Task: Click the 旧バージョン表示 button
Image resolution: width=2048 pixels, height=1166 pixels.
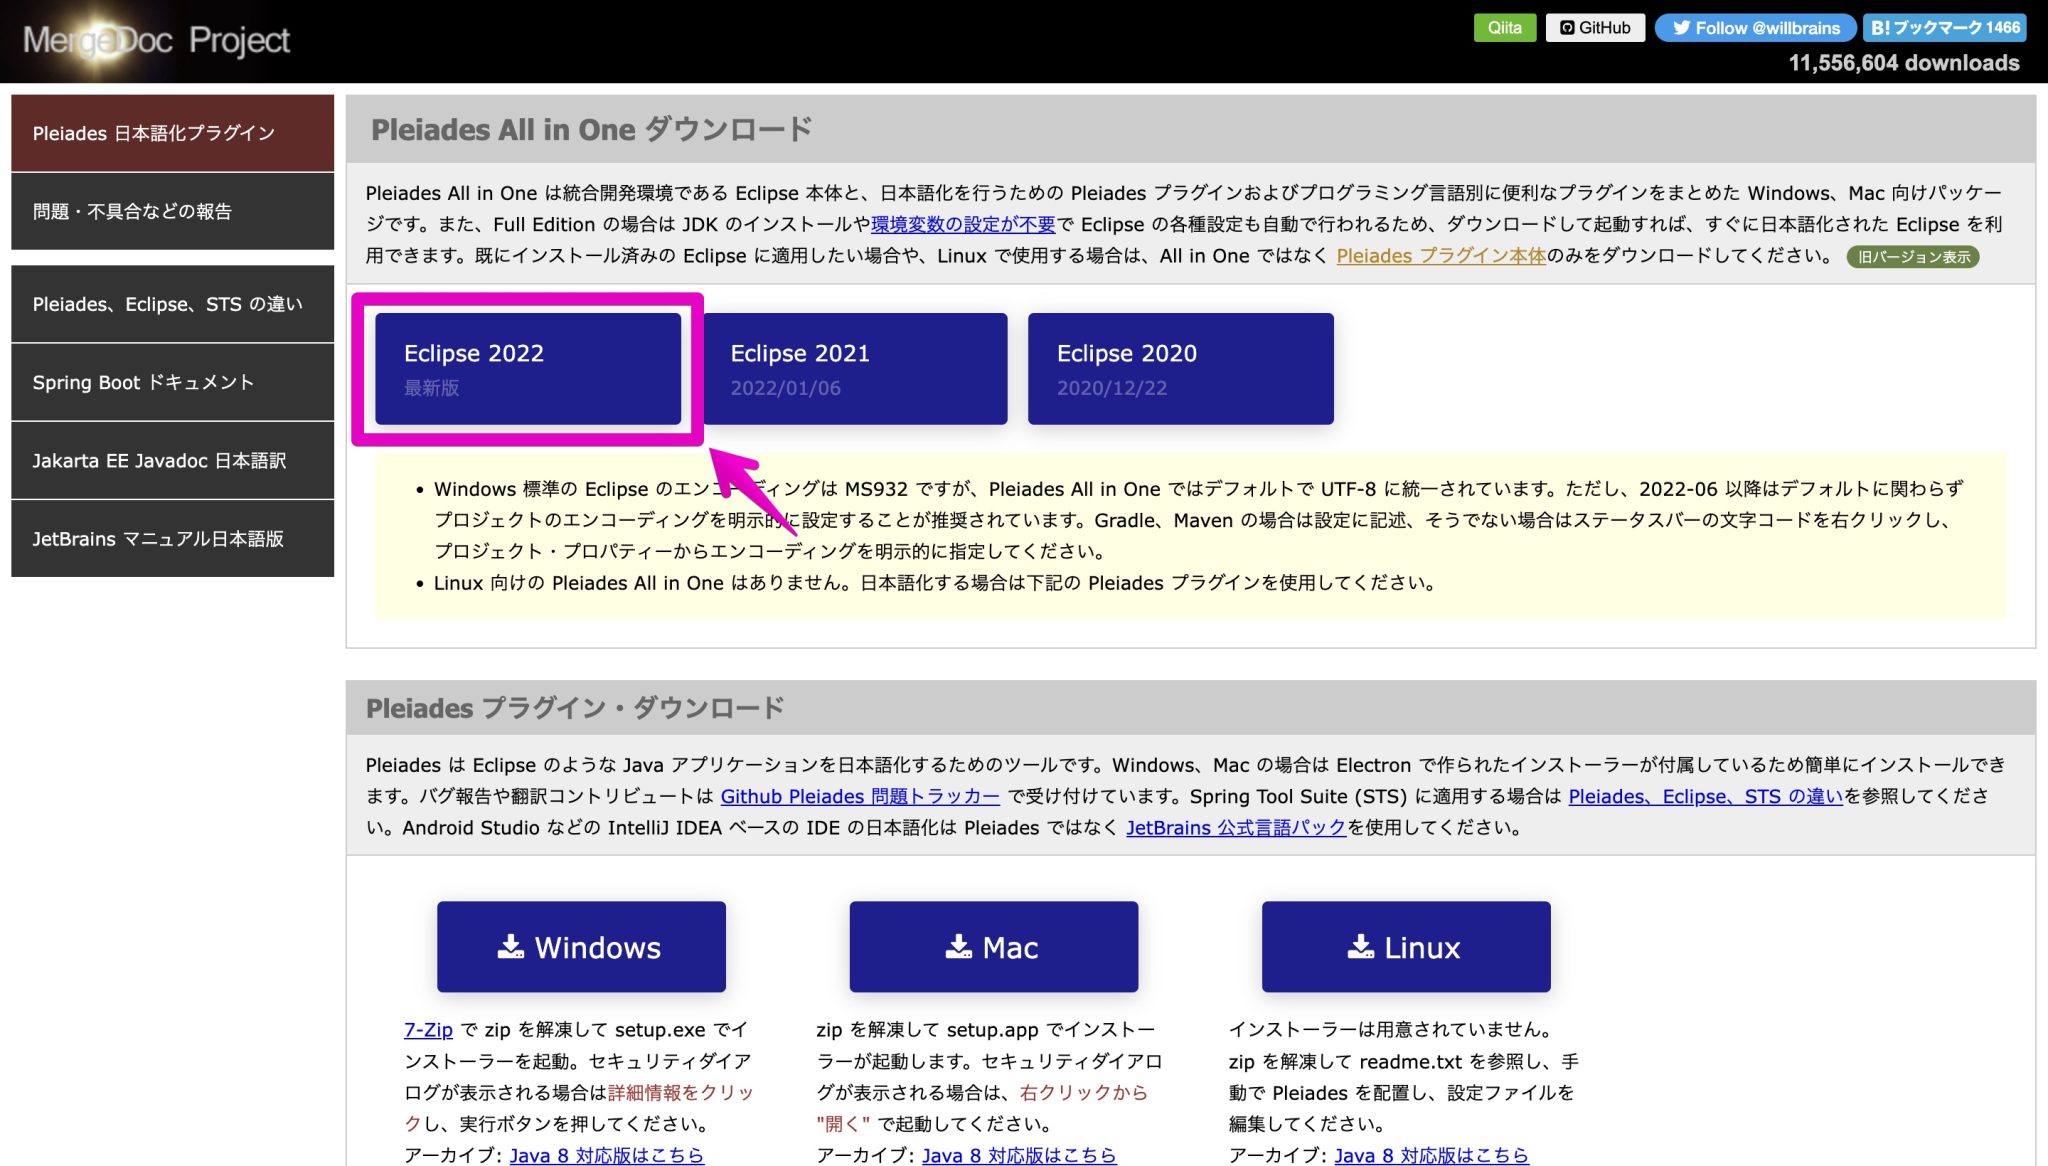Action: pyautogui.click(x=1911, y=257)
